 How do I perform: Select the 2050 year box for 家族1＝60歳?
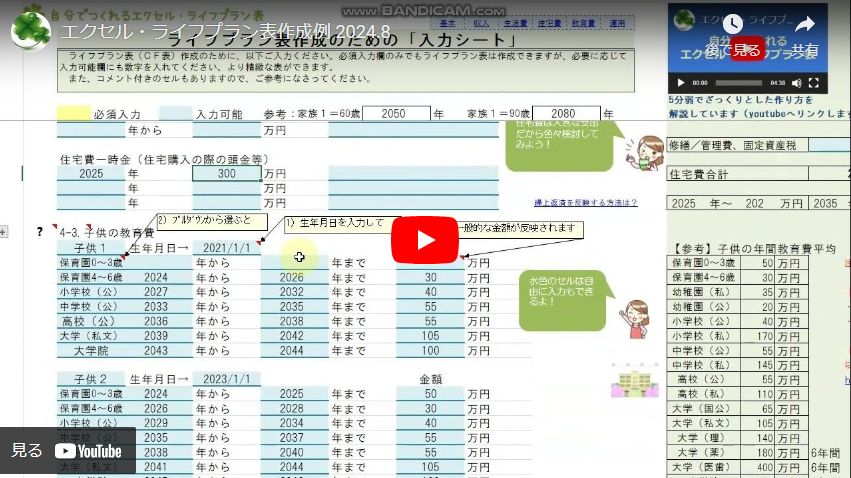click(x=396, y=113)
